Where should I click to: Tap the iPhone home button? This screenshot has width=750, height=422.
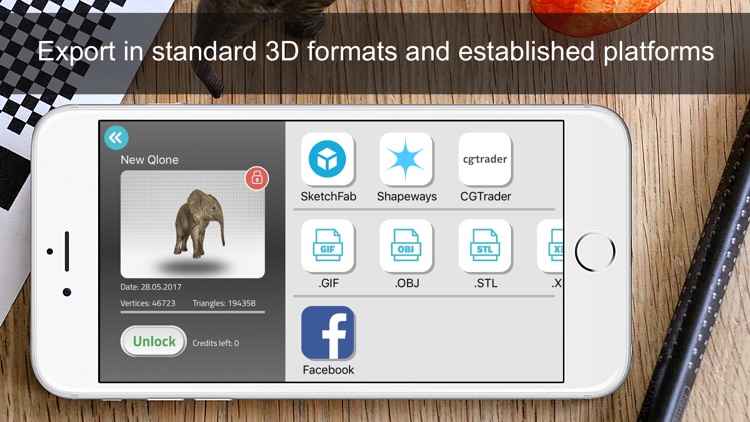click(595, 251)
